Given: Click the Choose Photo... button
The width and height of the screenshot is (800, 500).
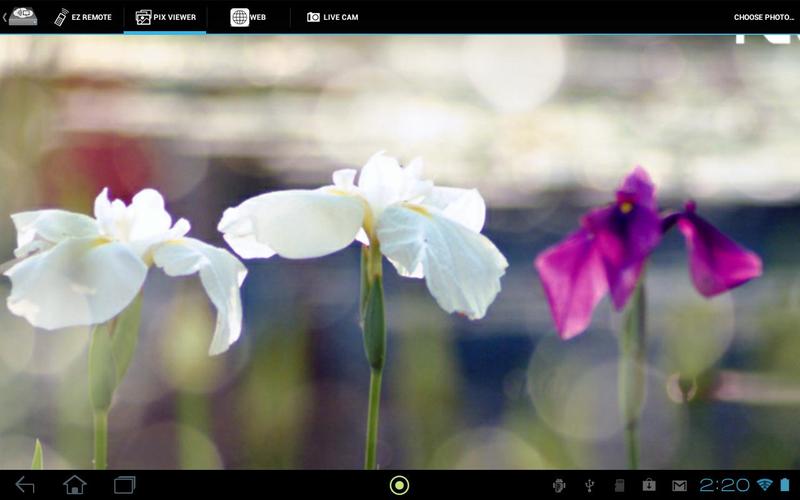Looking at the screenshot, I should tap(764, 17).
